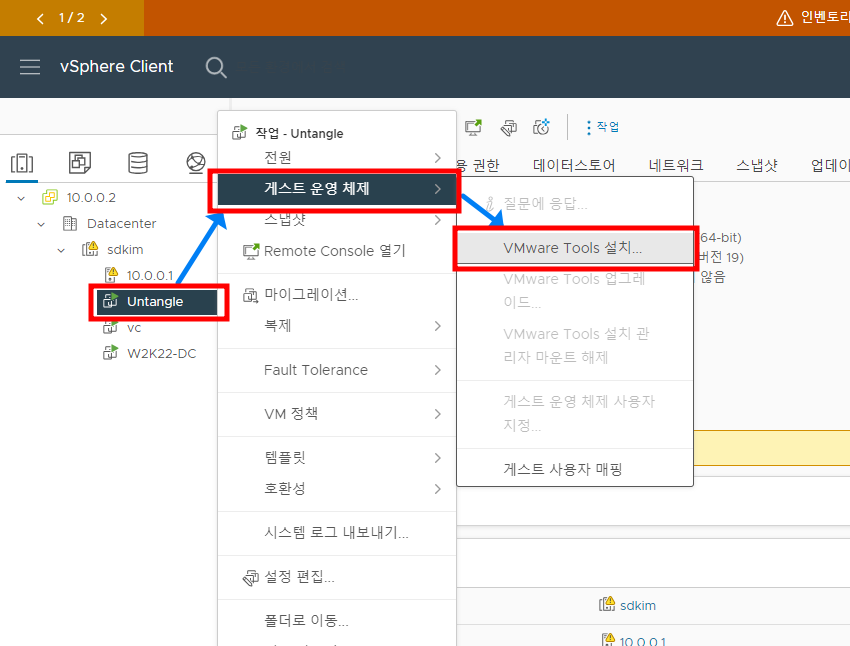Open the 네트워크 tab
Viewport: 850px width, 646px height.
point(676,165)
